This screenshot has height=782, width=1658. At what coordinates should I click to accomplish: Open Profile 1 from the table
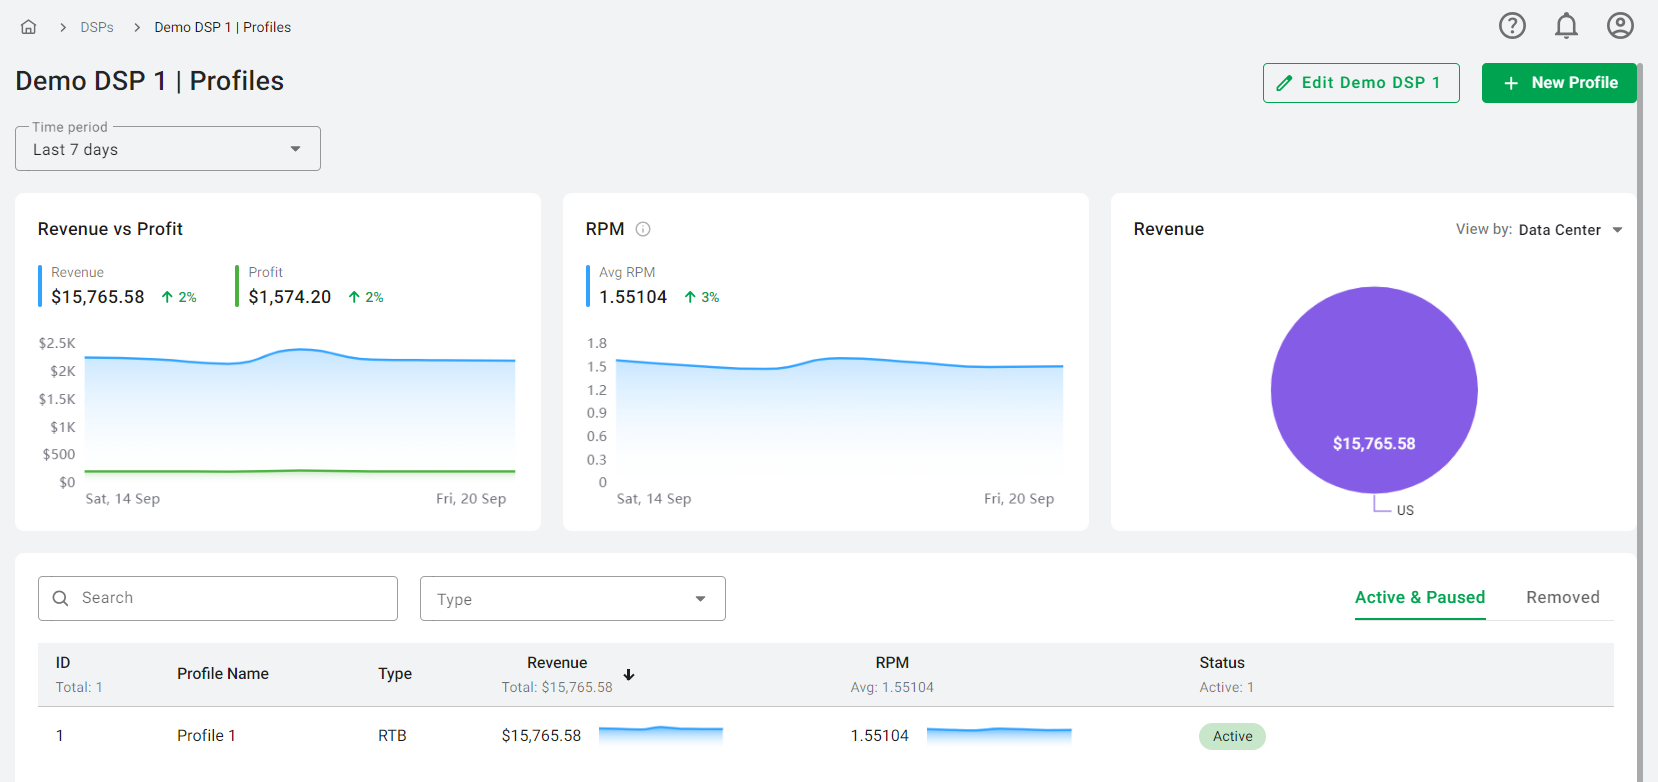[206, 735]
